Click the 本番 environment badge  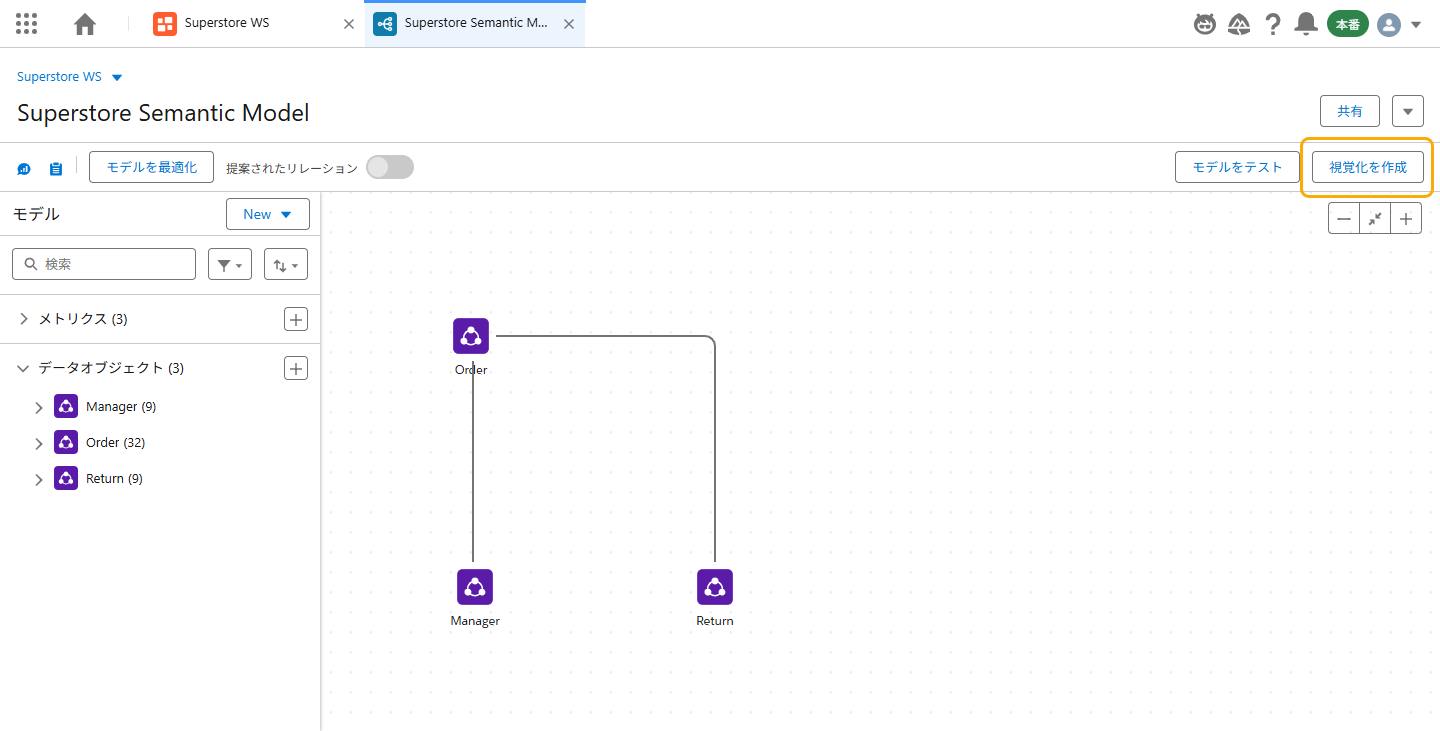pos(1348,24)
